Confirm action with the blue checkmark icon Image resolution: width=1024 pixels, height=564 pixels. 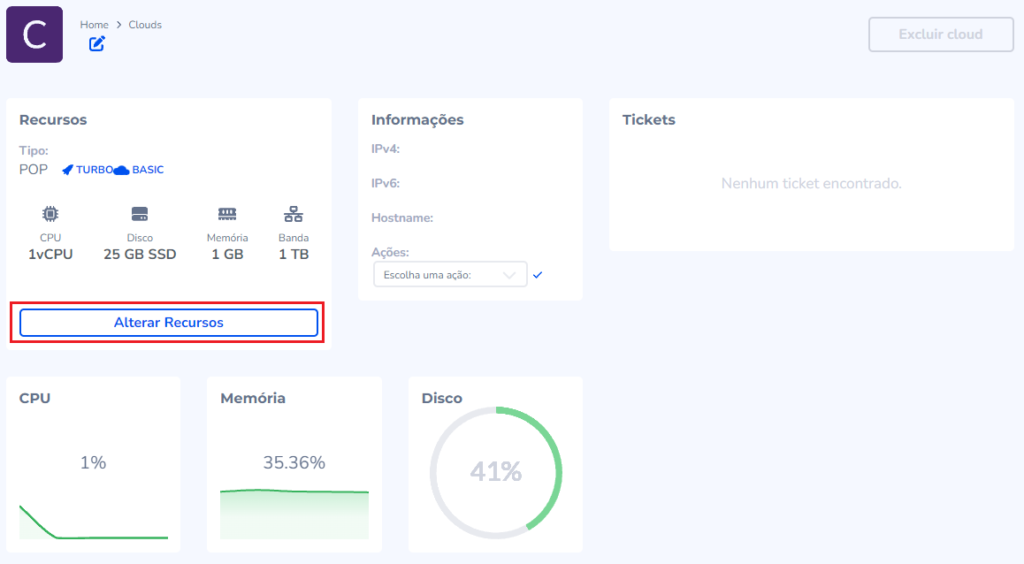tap(538, 275)
